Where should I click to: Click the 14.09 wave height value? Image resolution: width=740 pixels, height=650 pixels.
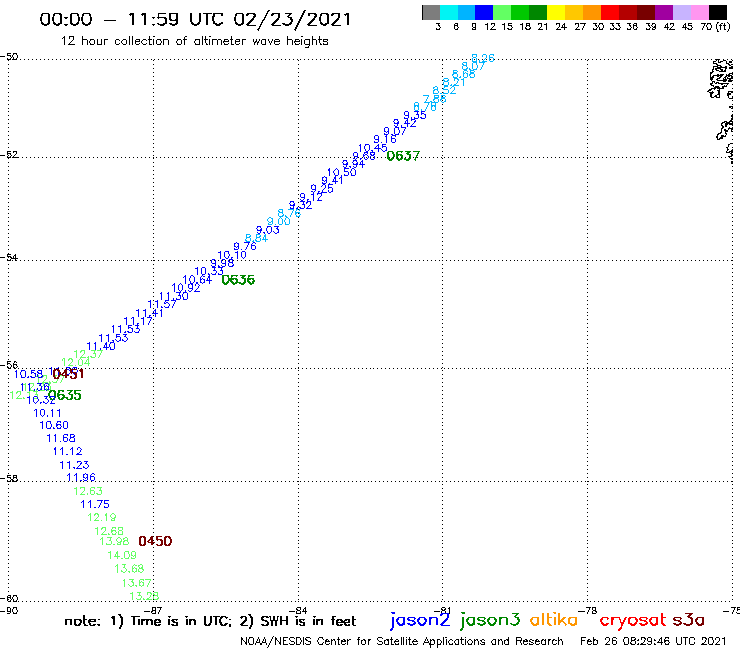pos(122,555)
